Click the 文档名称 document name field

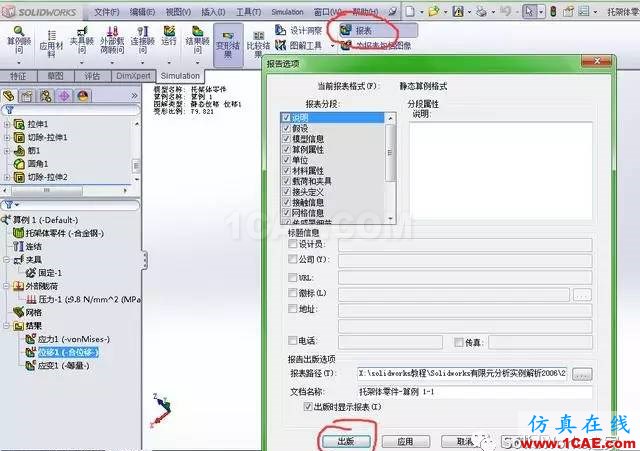[474, 392]
